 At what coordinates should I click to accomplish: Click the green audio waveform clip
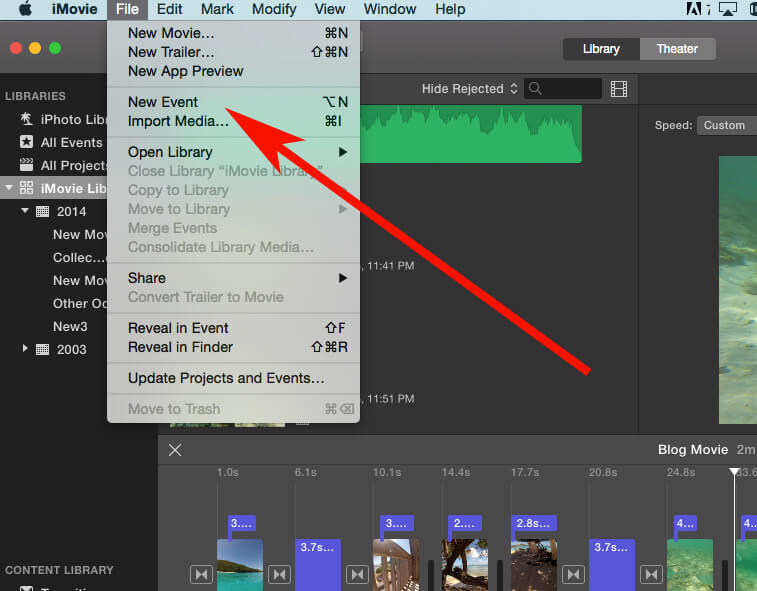point(471,134)
